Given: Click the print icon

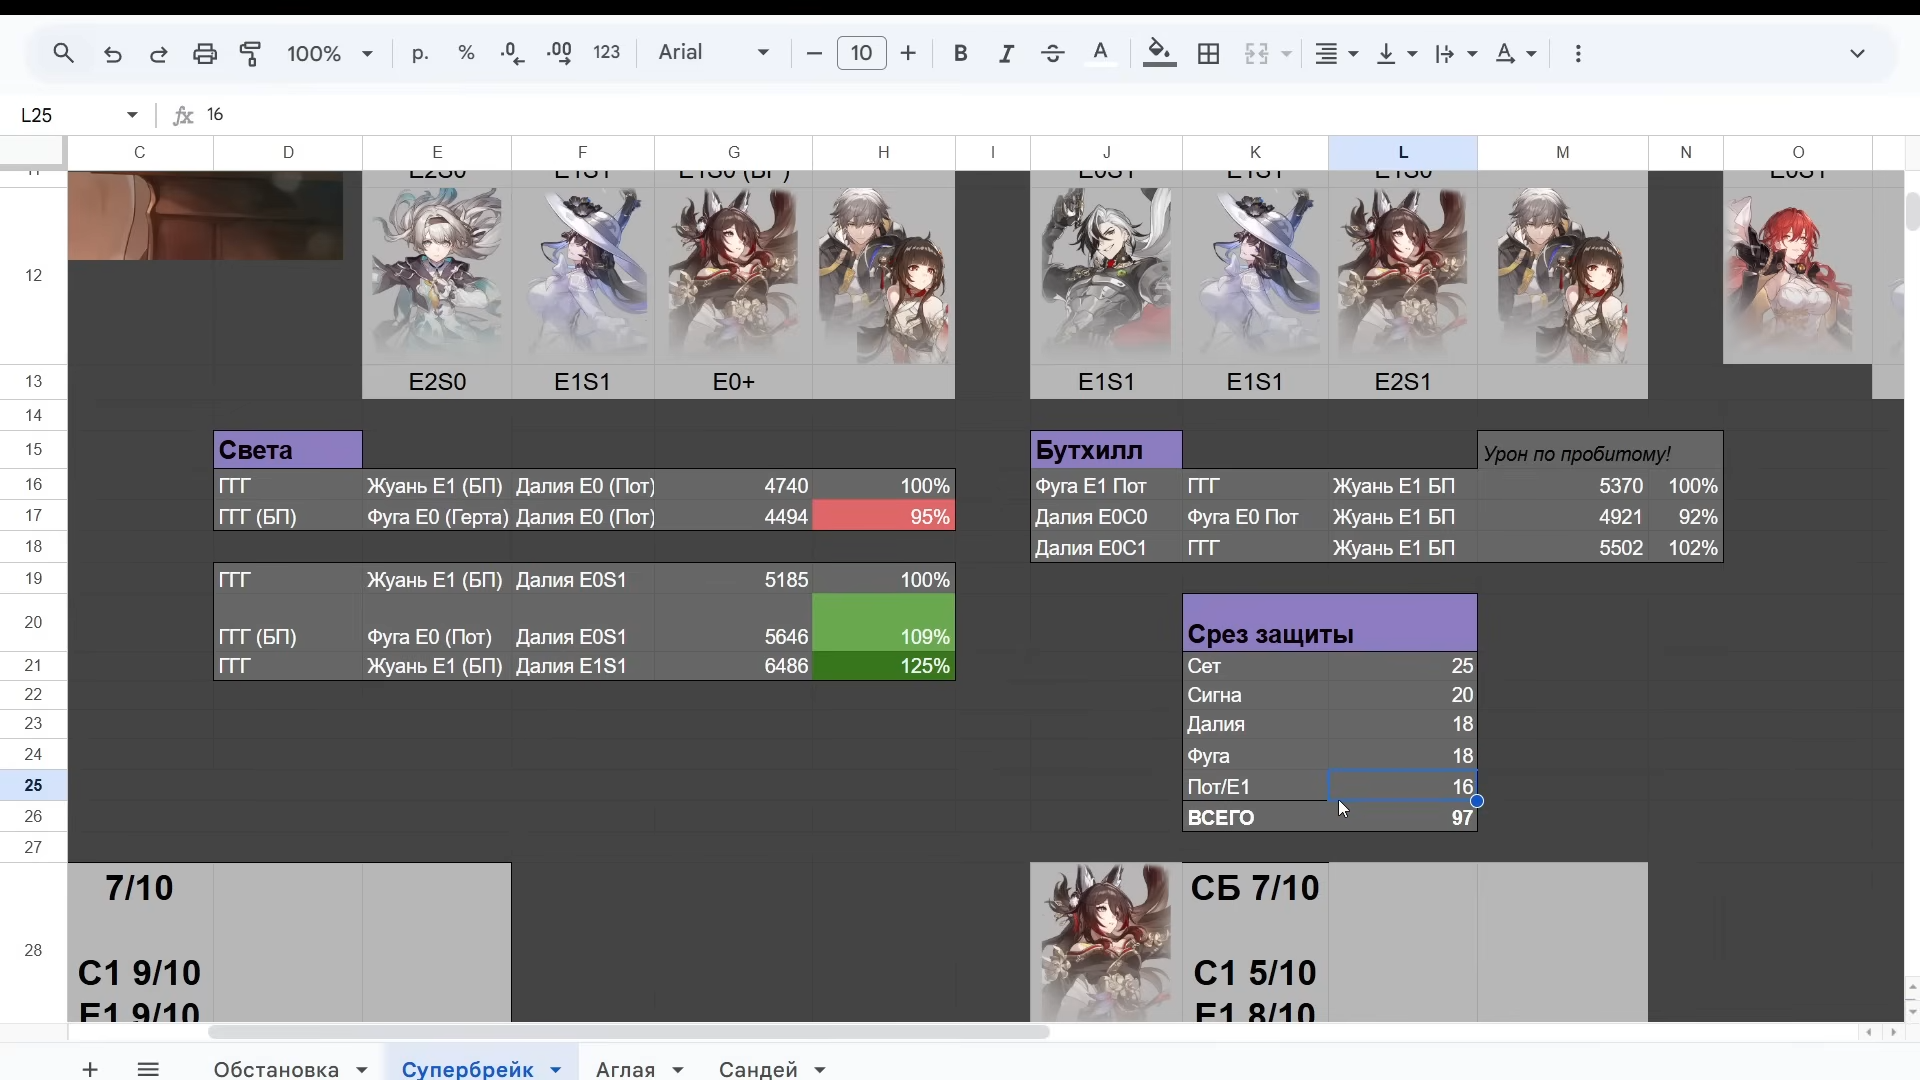Looking at the screenshot, I should click(x=205, y=54).
